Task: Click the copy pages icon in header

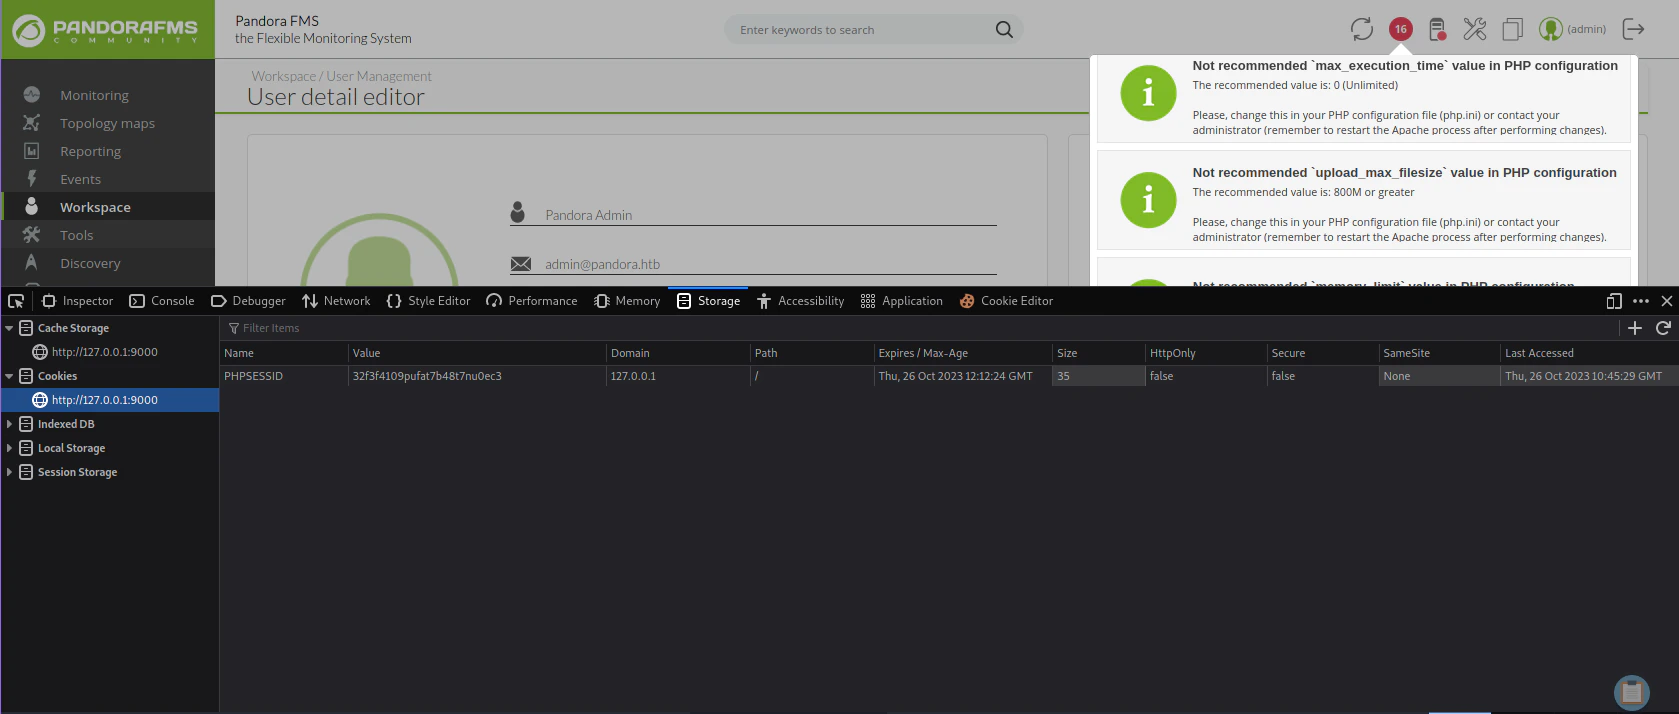Action: pos(1512,29)
